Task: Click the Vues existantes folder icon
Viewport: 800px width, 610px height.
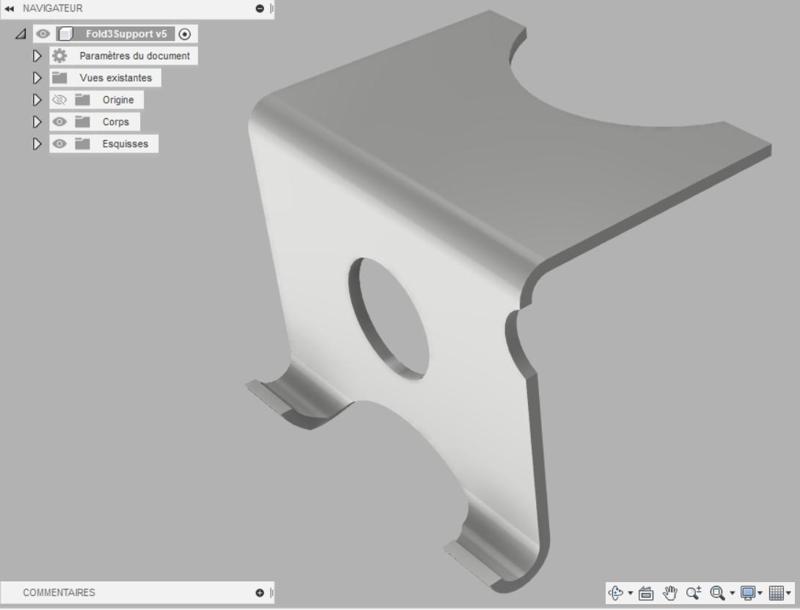Action: tap(60, 78)
